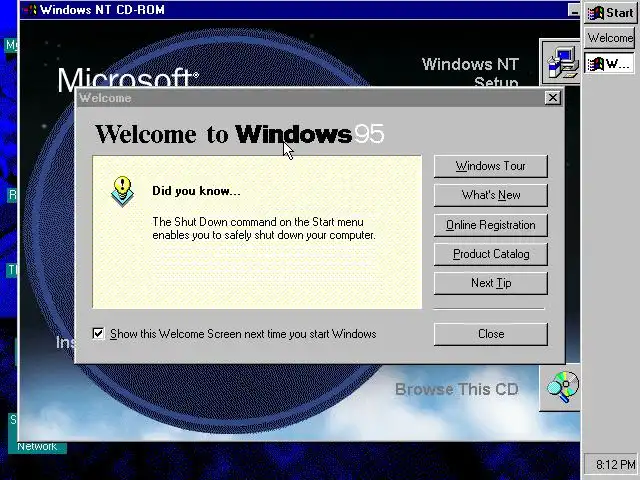Open the Product Catalog
640x480 pixels.
tap(491, 254)
